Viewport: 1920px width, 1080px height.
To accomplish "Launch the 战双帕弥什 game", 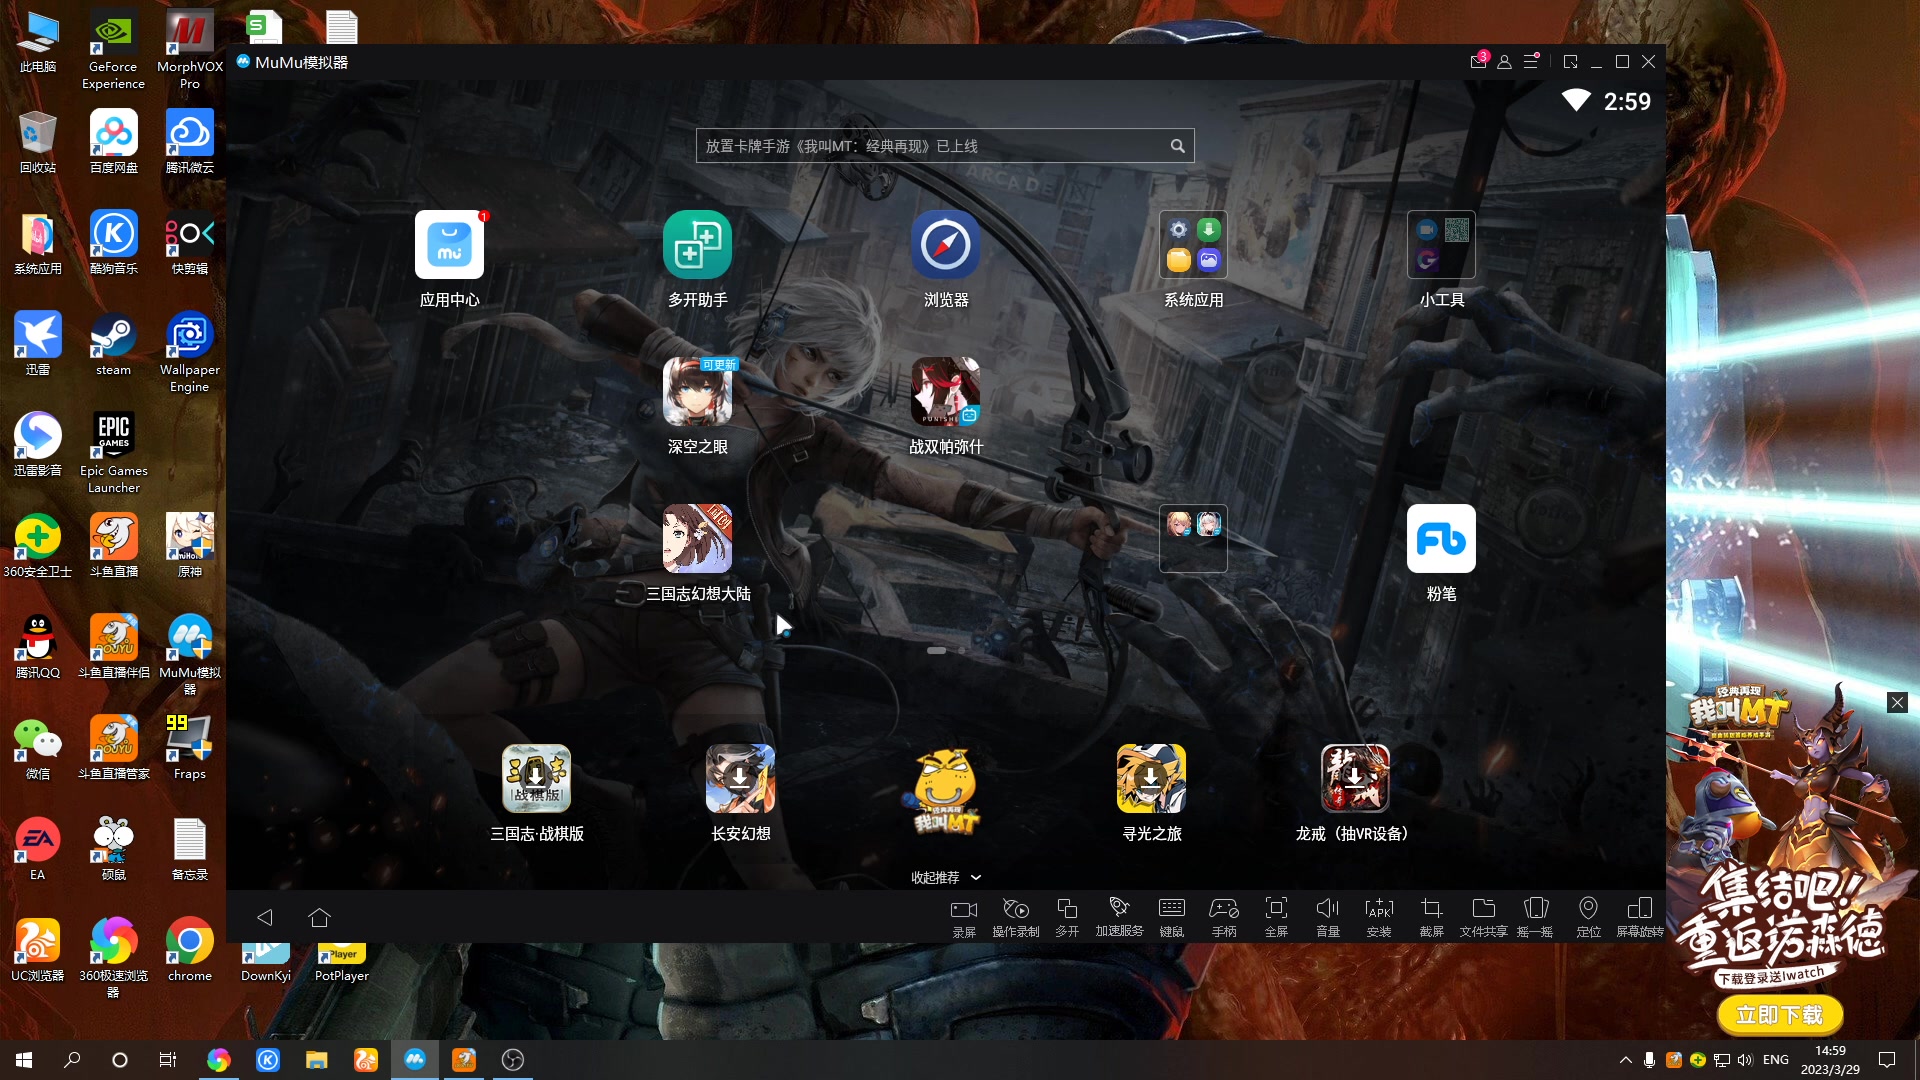I will pyautogui.click(x=945, y=392).
